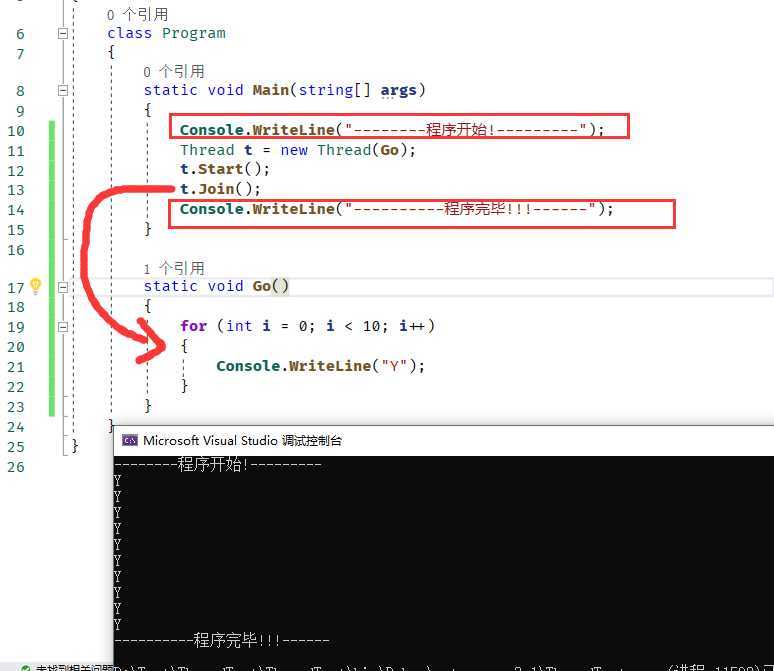The image size is (774, 671).
Task: Collapse the Main method code block
Action: pos(63,90)
